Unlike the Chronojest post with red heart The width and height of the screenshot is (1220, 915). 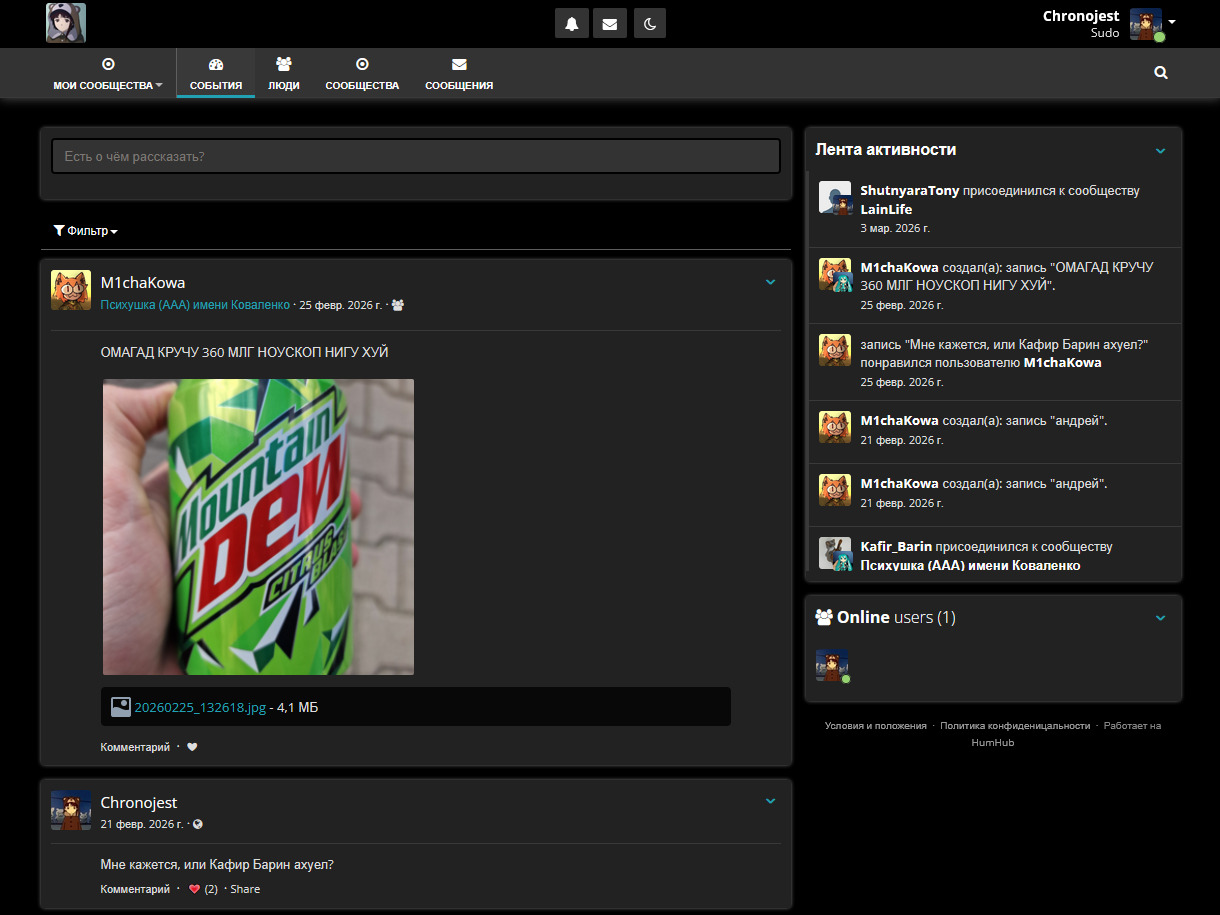pyautogui.click(x=194, y=889)
